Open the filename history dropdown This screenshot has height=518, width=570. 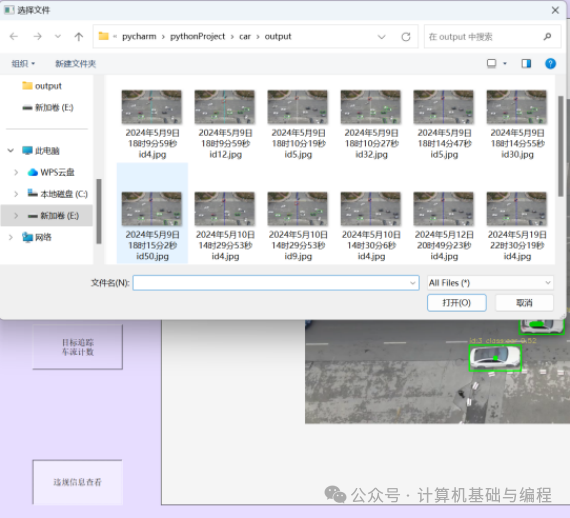(413, 283)
